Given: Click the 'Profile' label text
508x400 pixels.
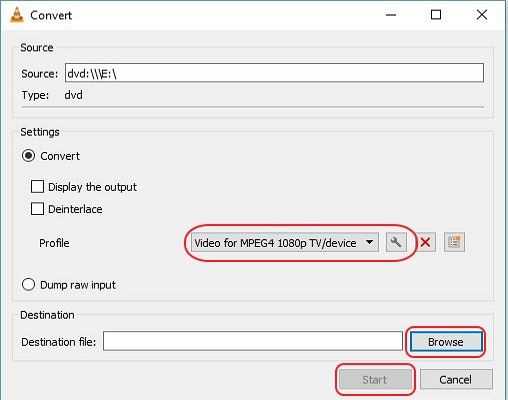Looking at the screenshot, I should [54, 243].
